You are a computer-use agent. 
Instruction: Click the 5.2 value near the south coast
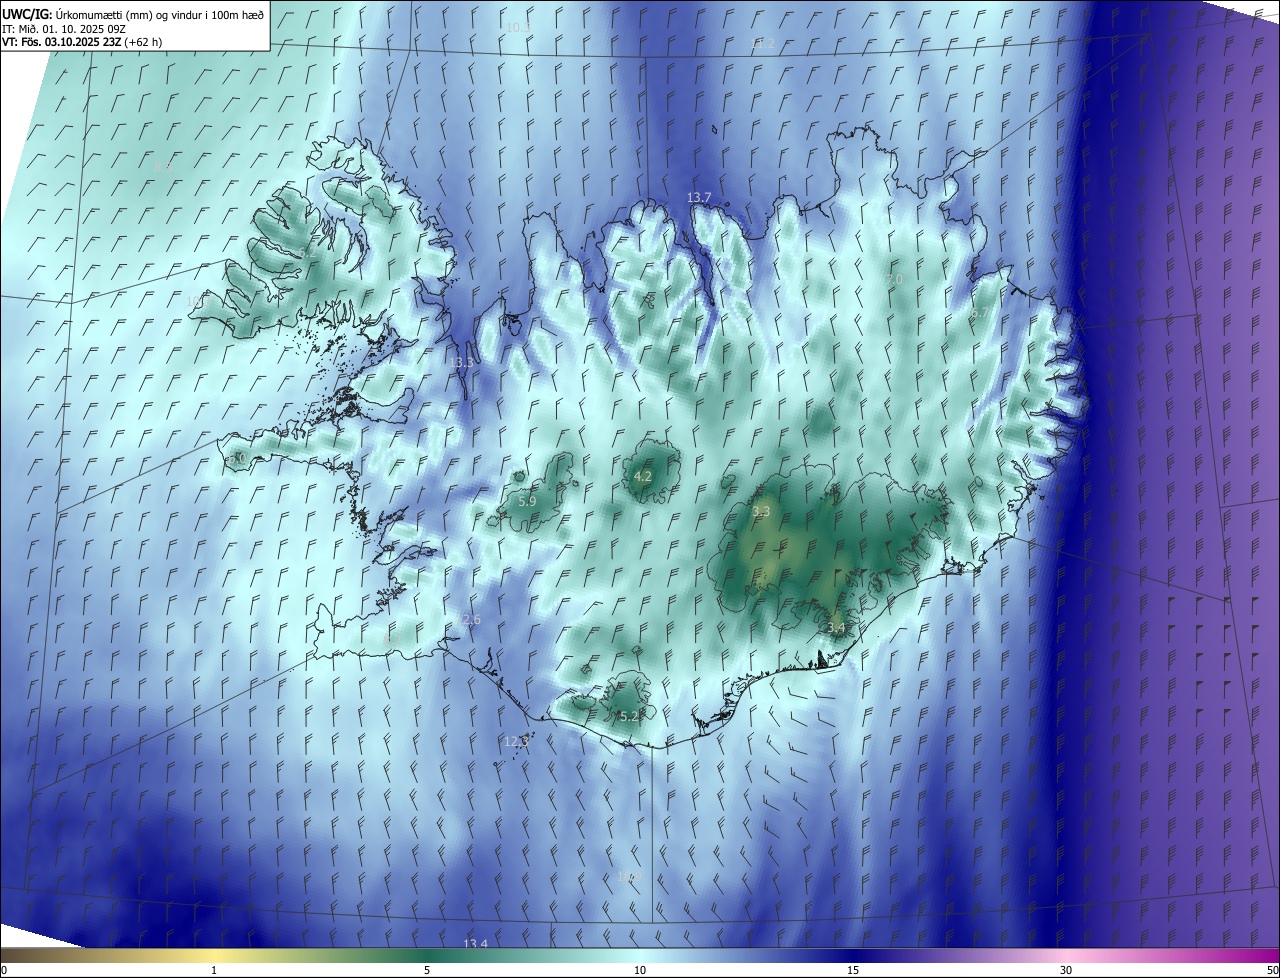(x=629, y=716)
